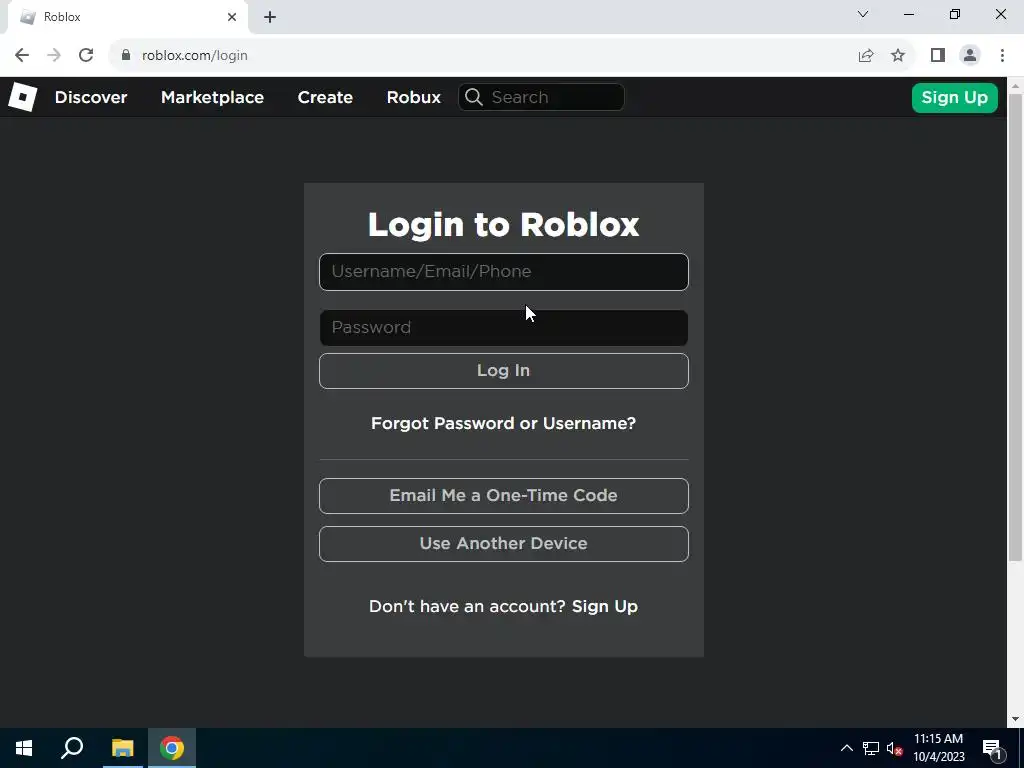The width and height of the screenshot is (1024, 768).
Task: Click the muted volume tray icon
Action: coord(894,748)
